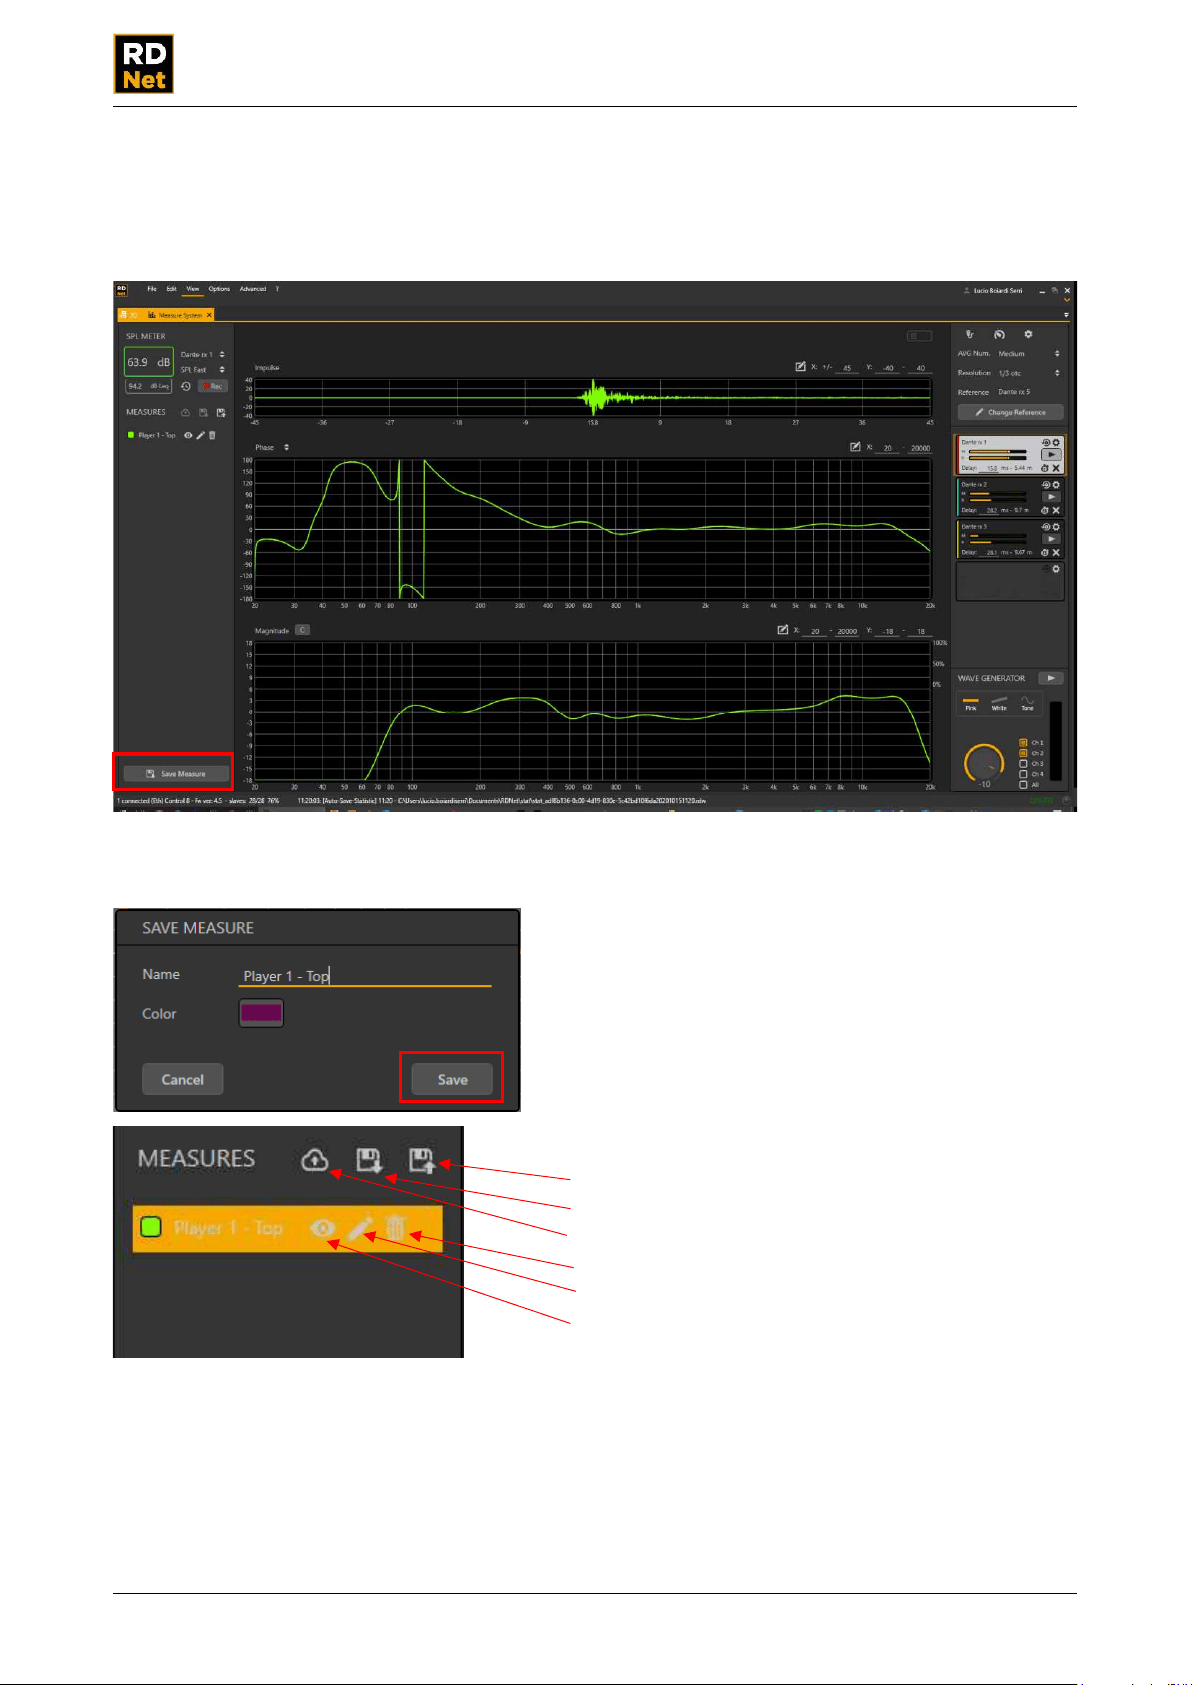Open the Color swatch in Save Measure dialog

coord(261,1013)
